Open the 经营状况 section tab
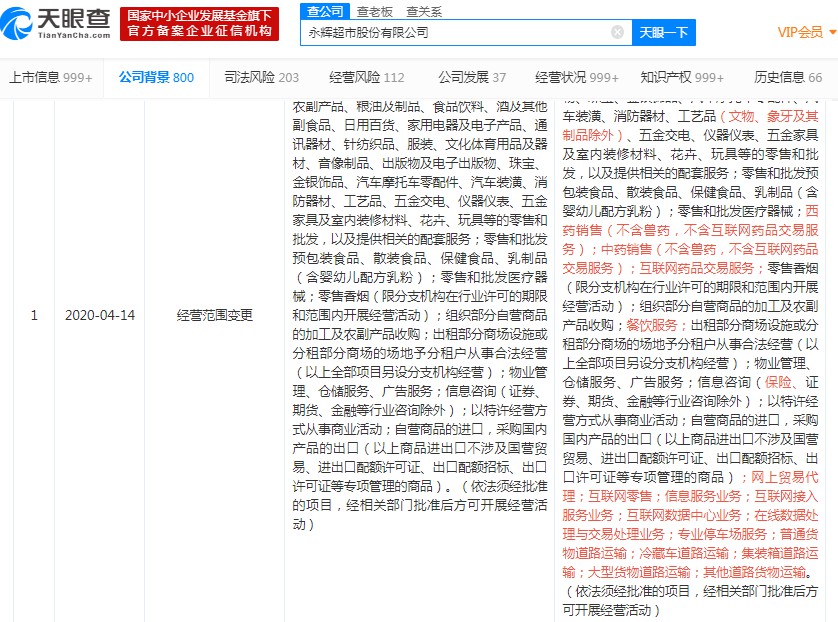The height and width of the screenshot is (622, 838). 577,77
